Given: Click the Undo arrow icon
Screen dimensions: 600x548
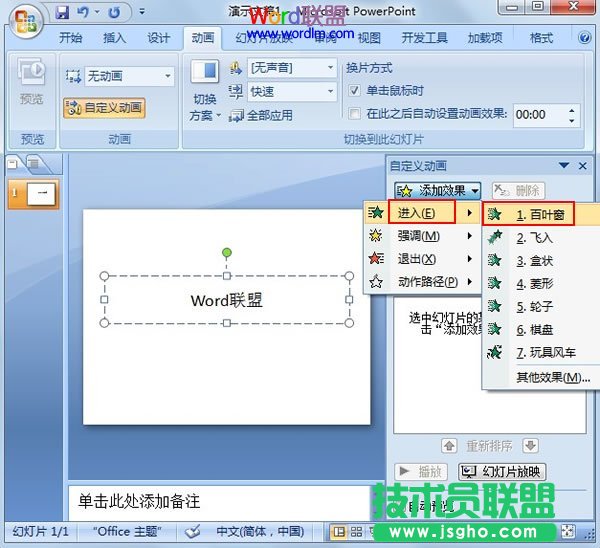Looking at the screenshot, I should pyautogui.click(x=85, y=13).
